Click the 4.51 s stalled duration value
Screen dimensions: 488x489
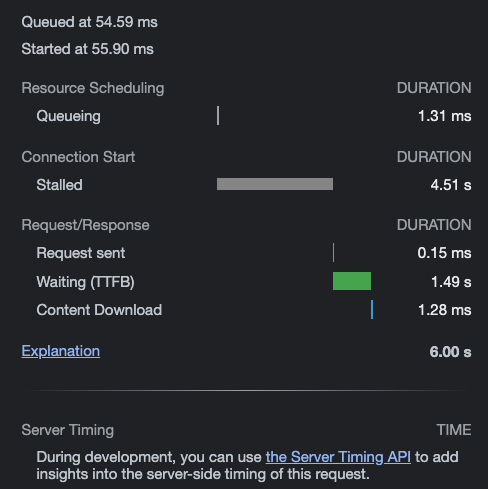point(451,185)
